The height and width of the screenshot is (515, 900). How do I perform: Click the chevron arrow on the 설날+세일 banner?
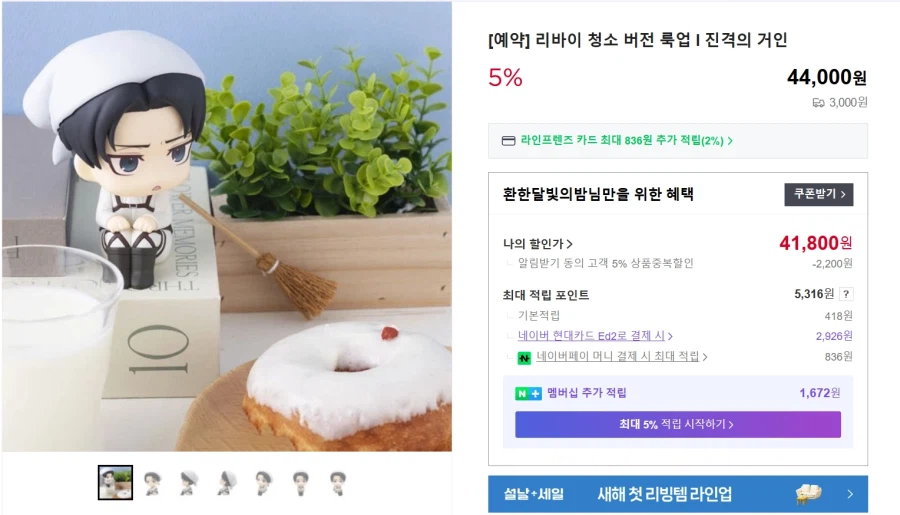click(x=850, y=494)
